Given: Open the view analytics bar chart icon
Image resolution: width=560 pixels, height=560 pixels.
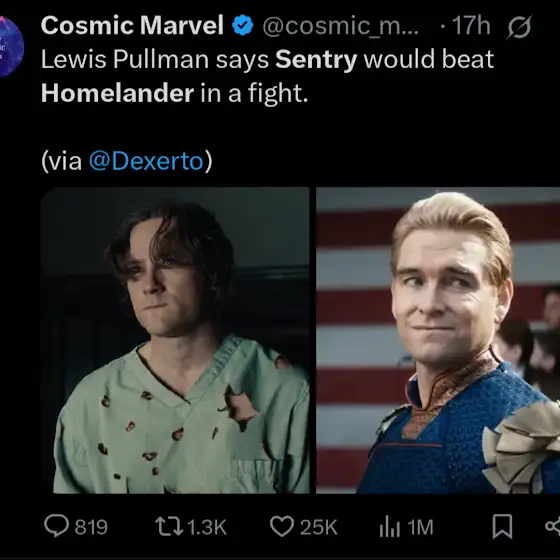Looking at the screenshot, I should coord(389,527).
